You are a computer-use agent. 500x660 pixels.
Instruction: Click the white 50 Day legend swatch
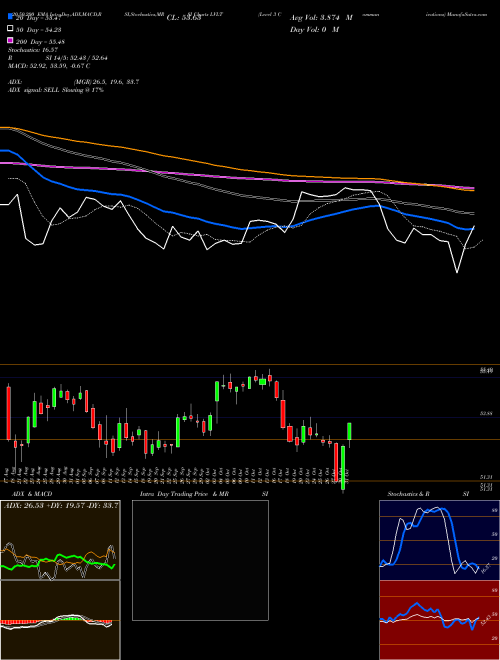point(10,29)
